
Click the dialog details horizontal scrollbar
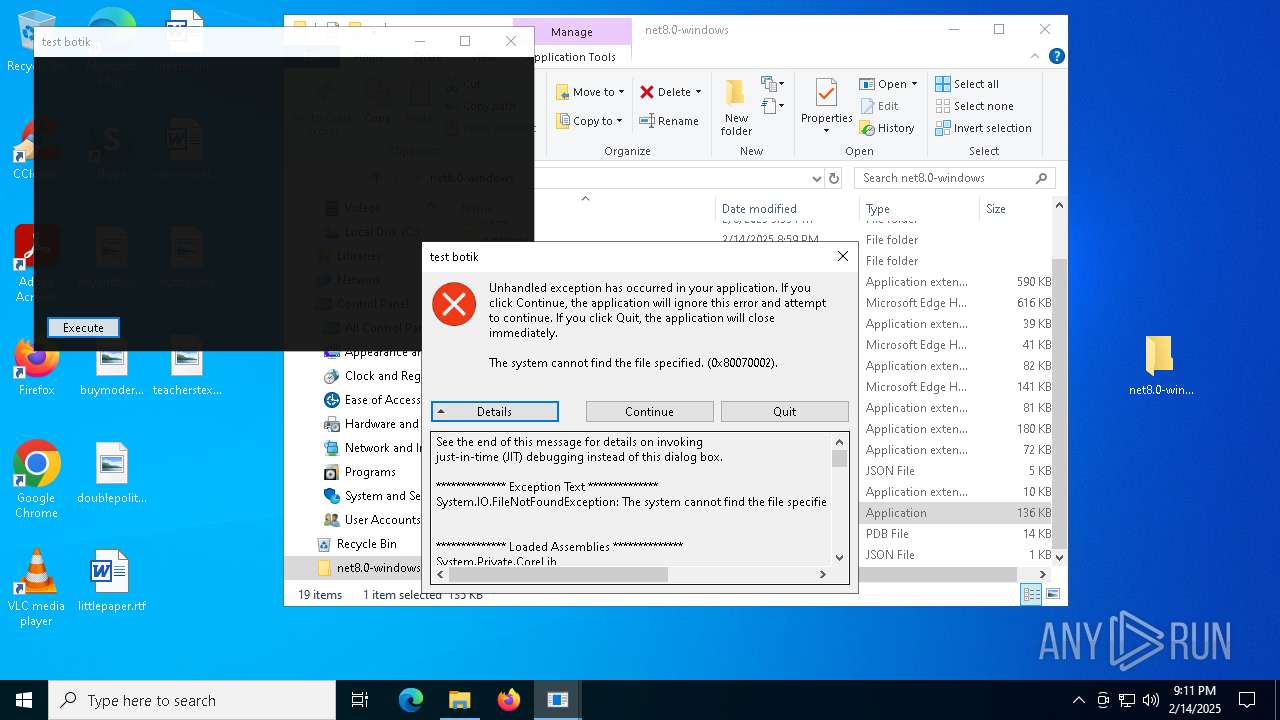(558, 574)
